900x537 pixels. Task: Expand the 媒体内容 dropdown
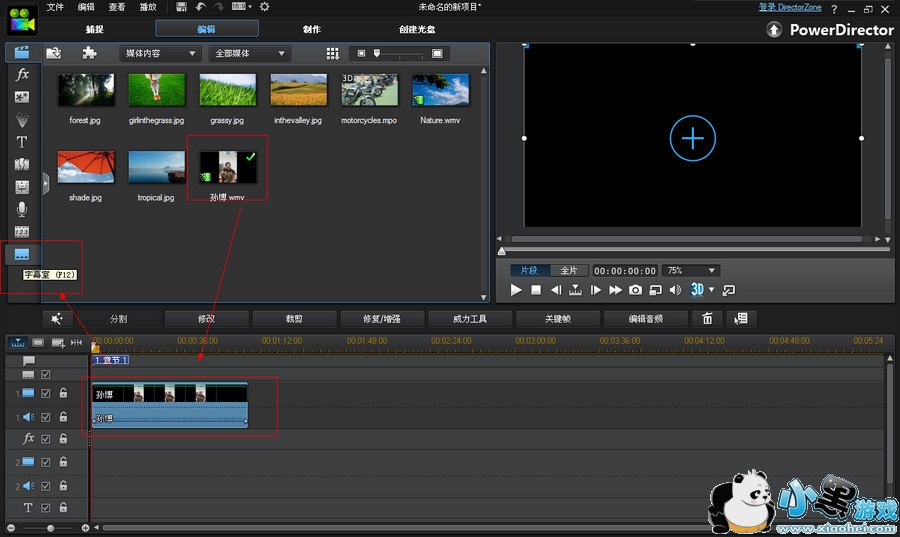click(159, 53)
